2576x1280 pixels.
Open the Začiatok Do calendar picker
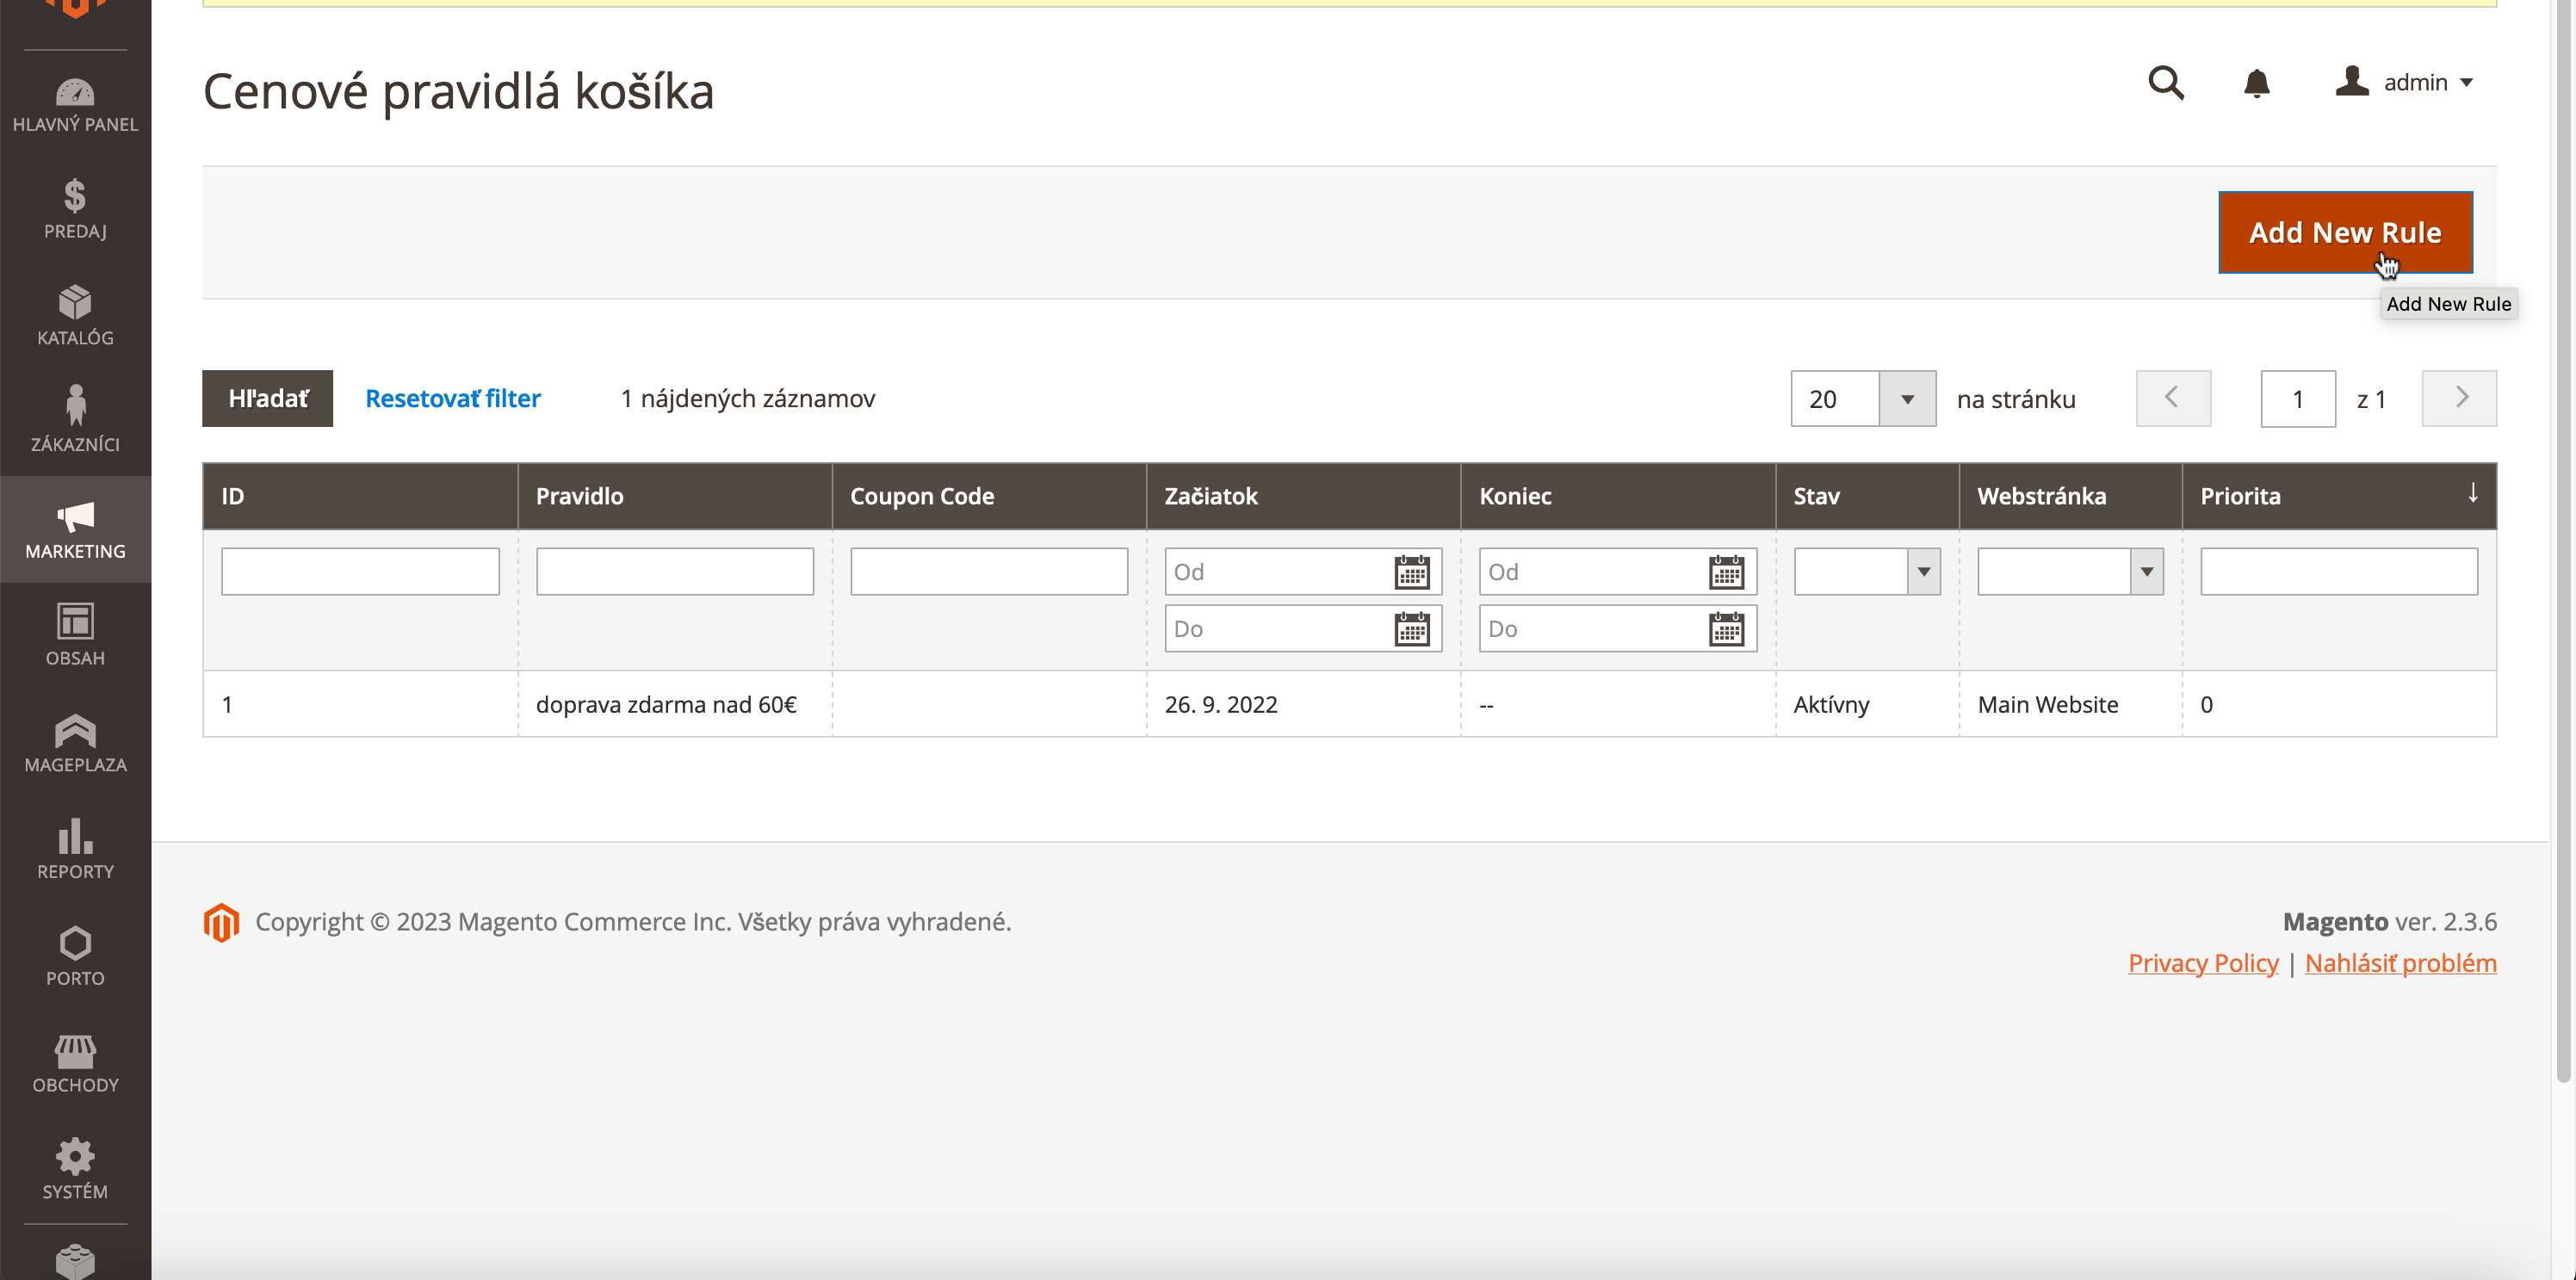click(x=1411, y=629)
